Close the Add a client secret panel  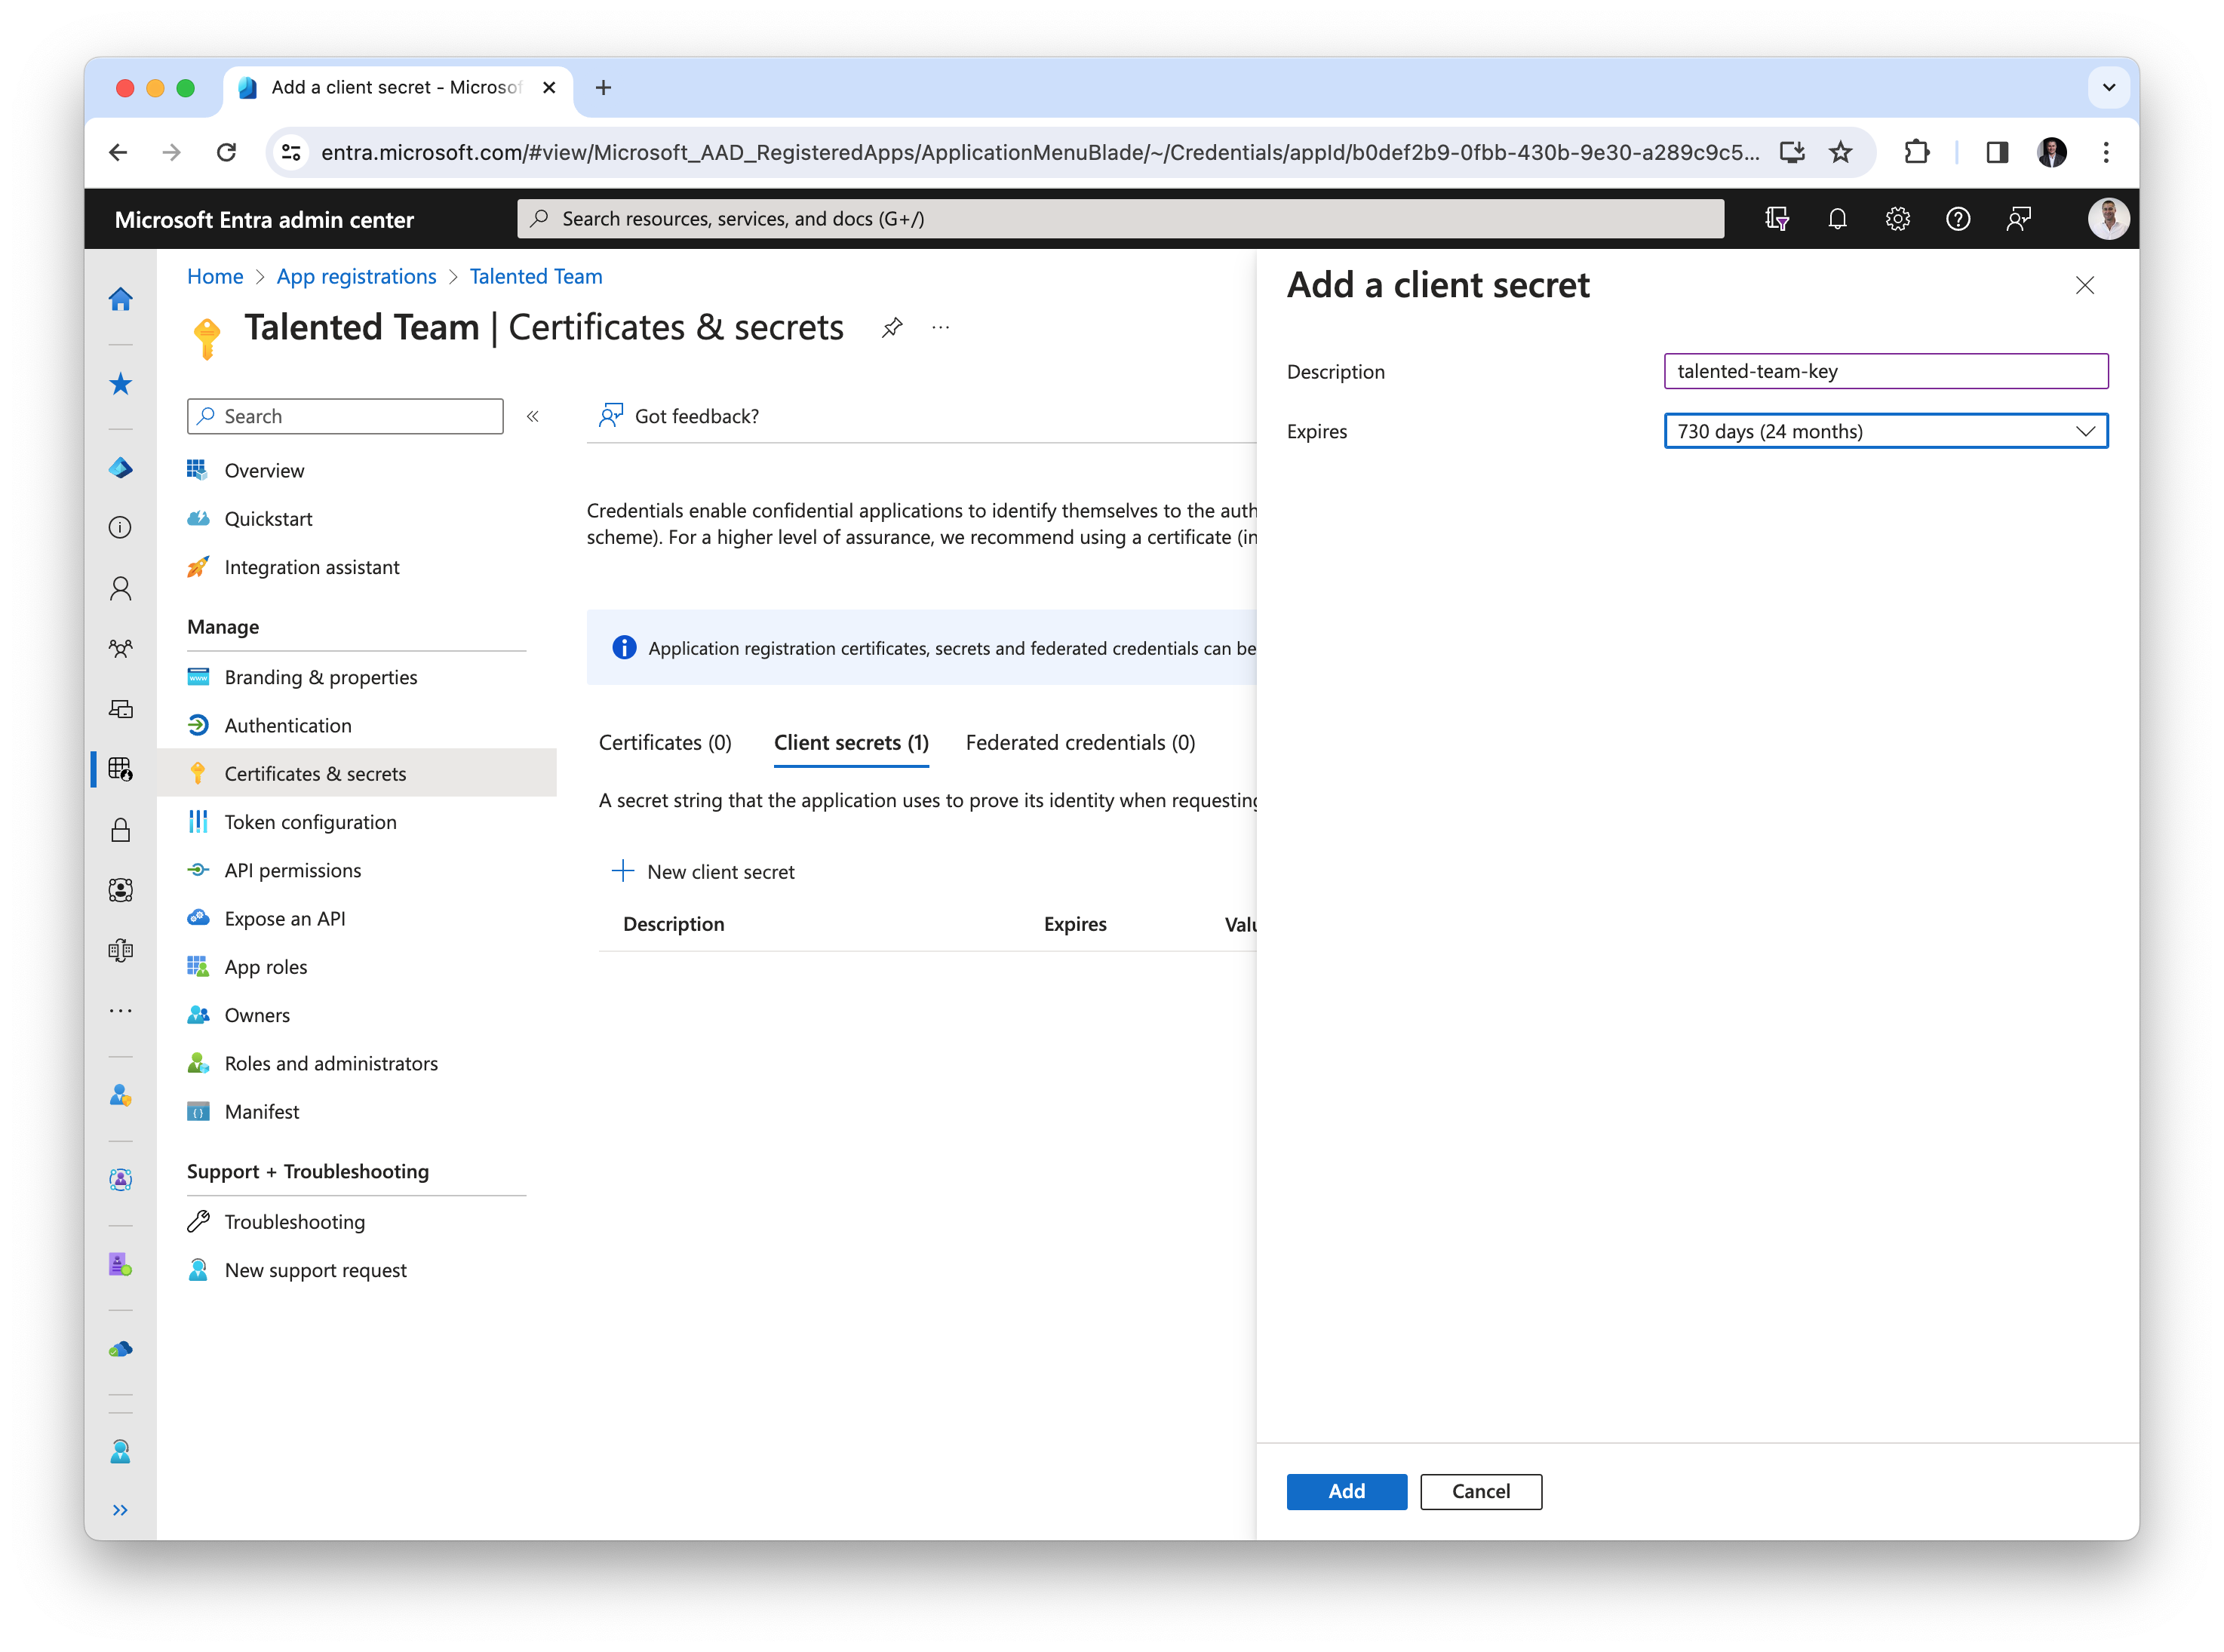2084,286
